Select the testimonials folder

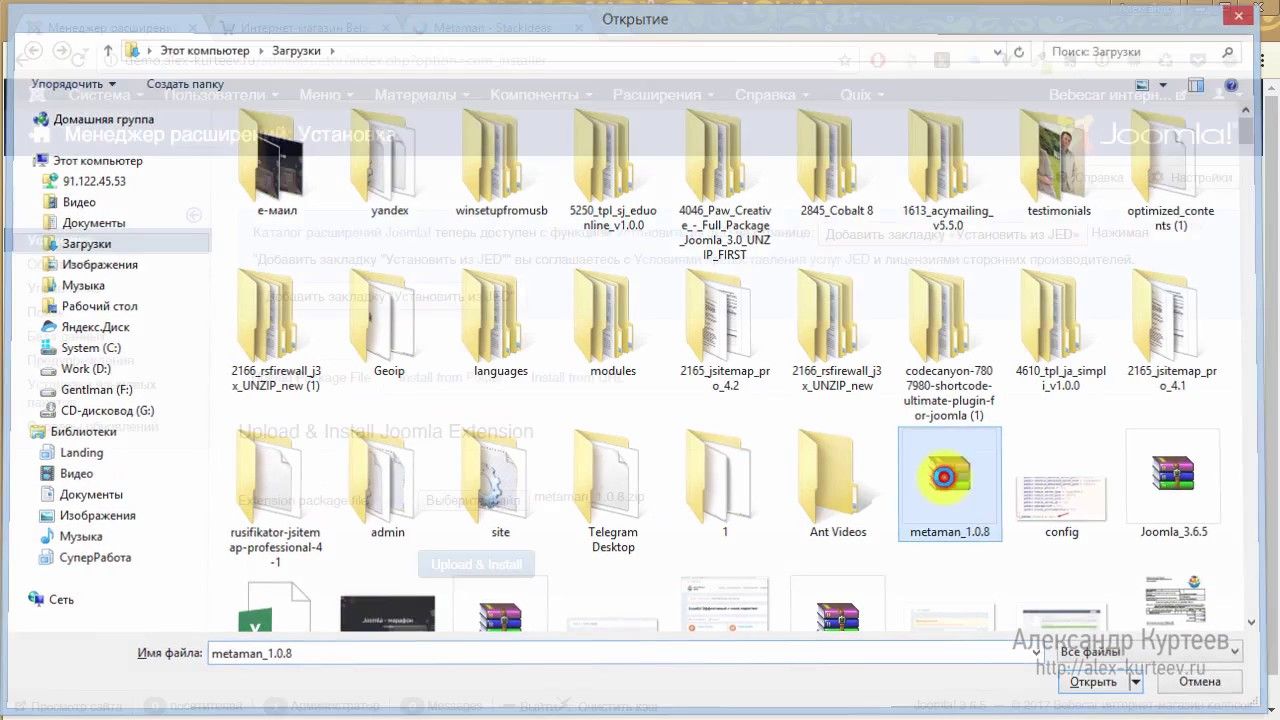coord(1059,163)
